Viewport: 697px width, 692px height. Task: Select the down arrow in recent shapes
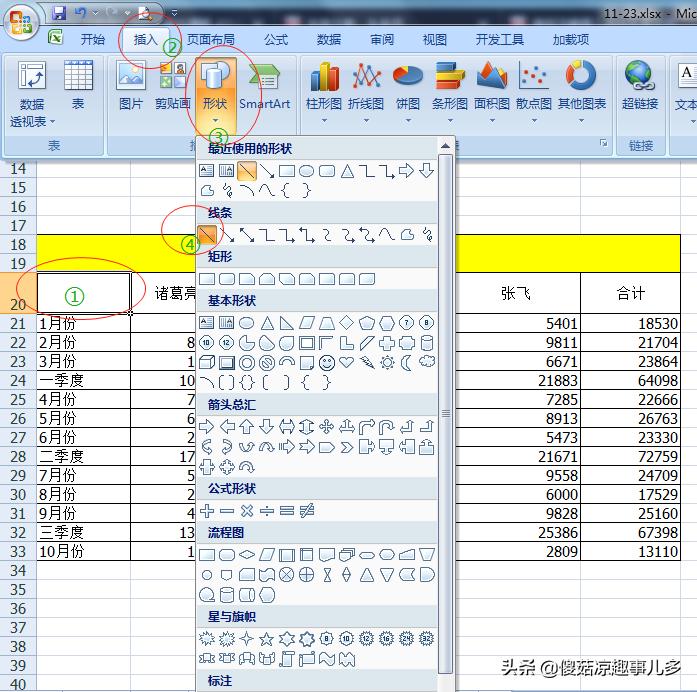tap(427, 171)
